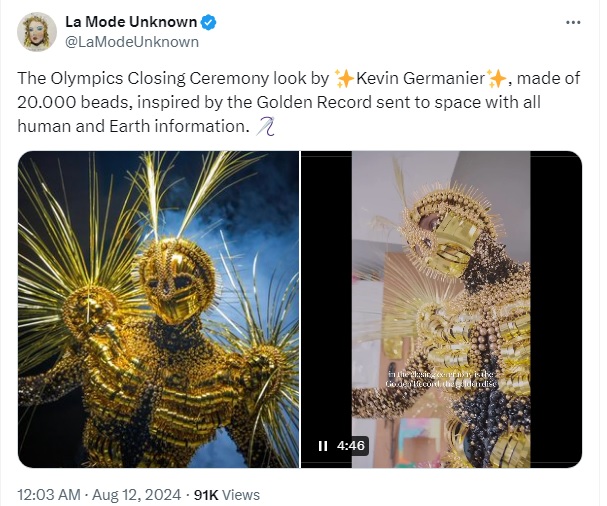Viewport: 607px width, 506px height.
Task: Open the La Mode Unknown display name
Action: pyautogui.click(x=131, y=22)
